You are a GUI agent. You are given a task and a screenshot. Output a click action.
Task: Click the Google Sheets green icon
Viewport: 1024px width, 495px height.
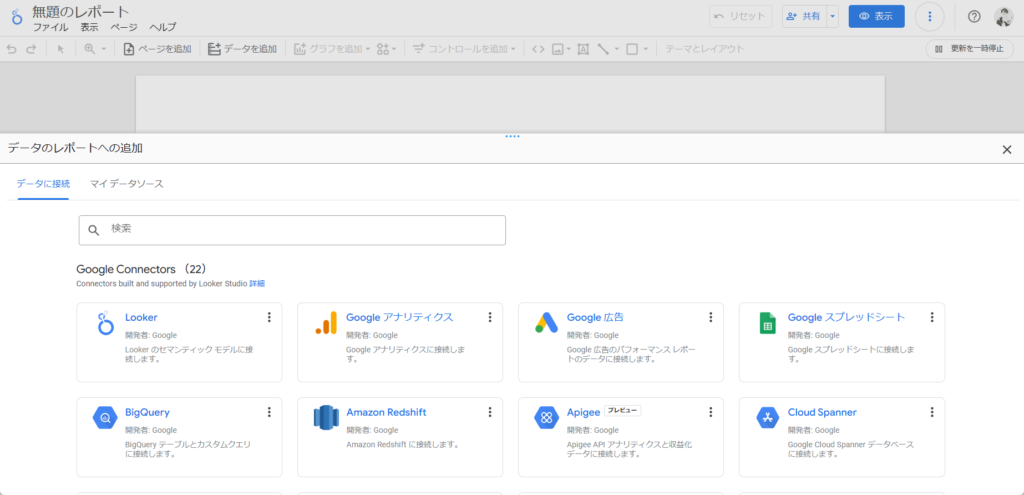coord(767,323)
